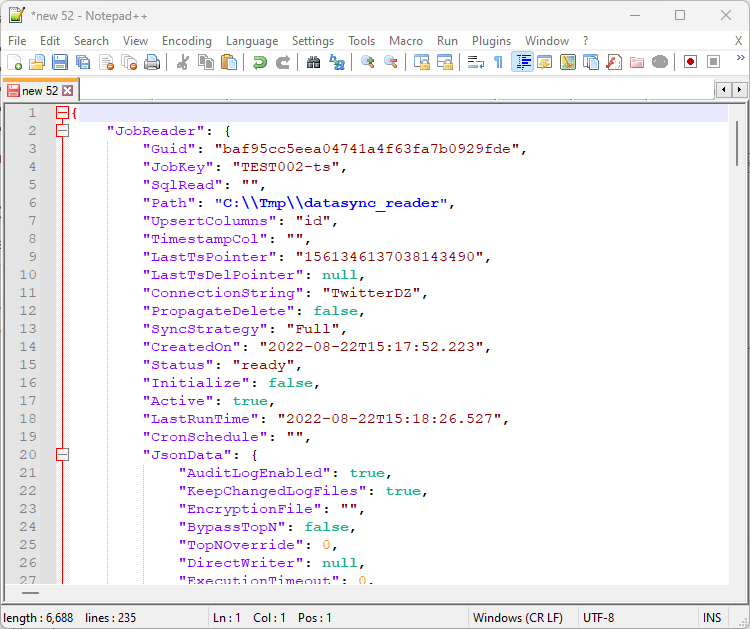Open the Tools menu
Screen dimensions: 750x629
click(x=362, y=41)
